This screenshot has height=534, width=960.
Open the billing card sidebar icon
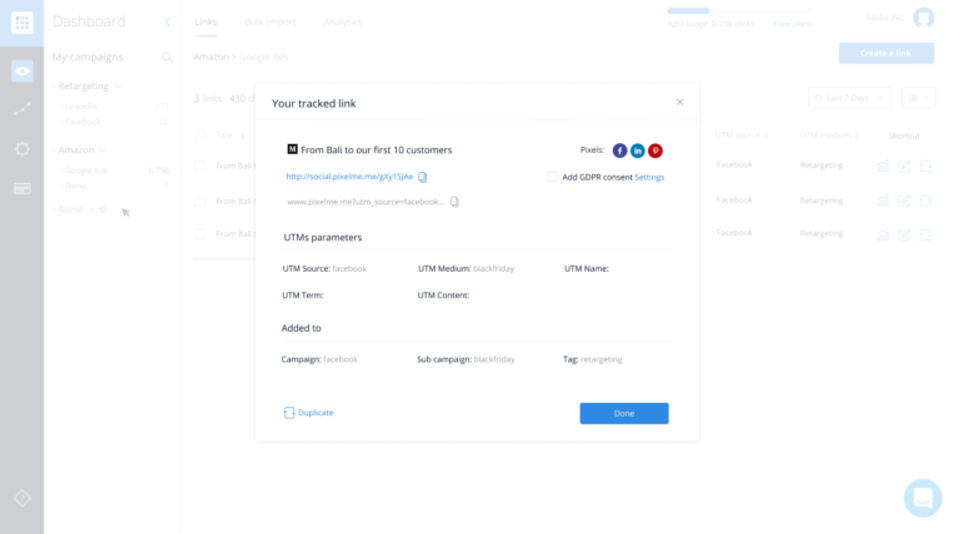tap(22, 189)
